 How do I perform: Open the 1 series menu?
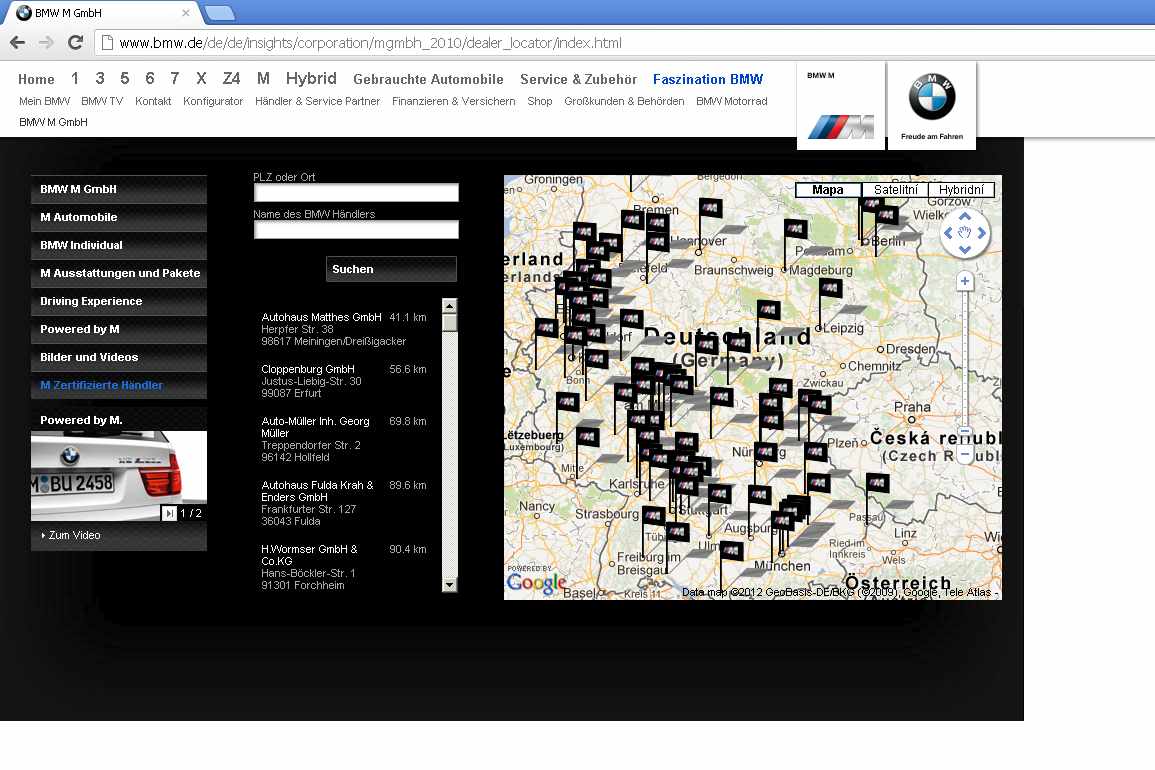click(x=74, y=78)
